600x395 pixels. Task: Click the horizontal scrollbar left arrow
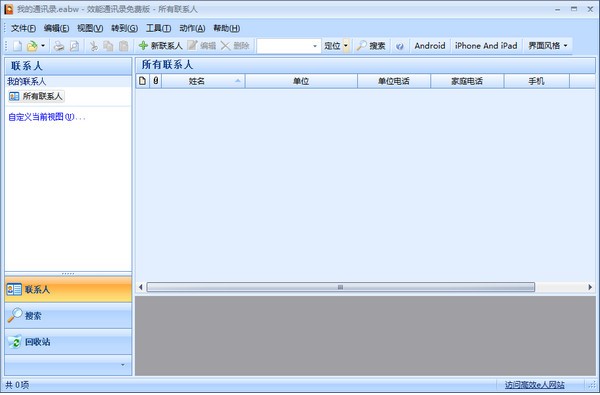(140, 287)
